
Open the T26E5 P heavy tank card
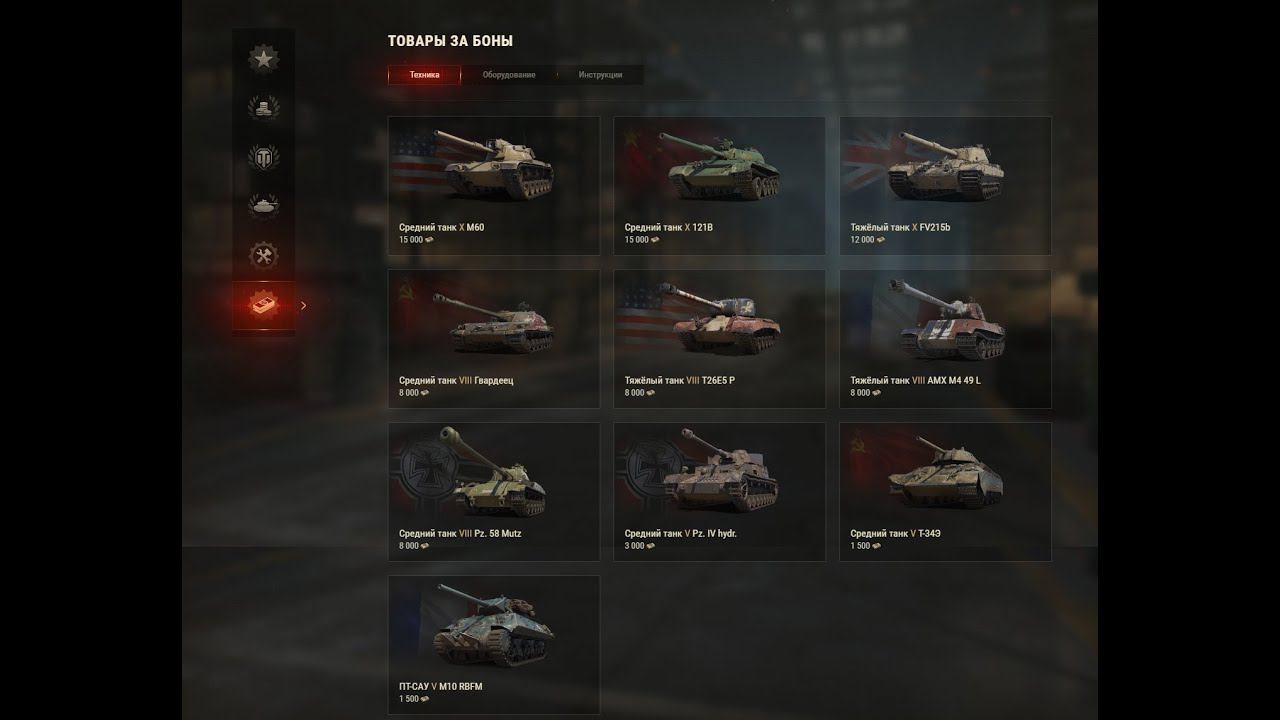(720, 338)
